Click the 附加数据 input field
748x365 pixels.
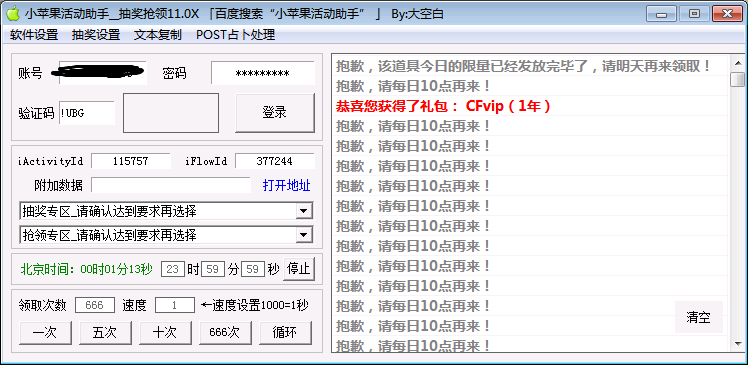click(x=171, y=185)
